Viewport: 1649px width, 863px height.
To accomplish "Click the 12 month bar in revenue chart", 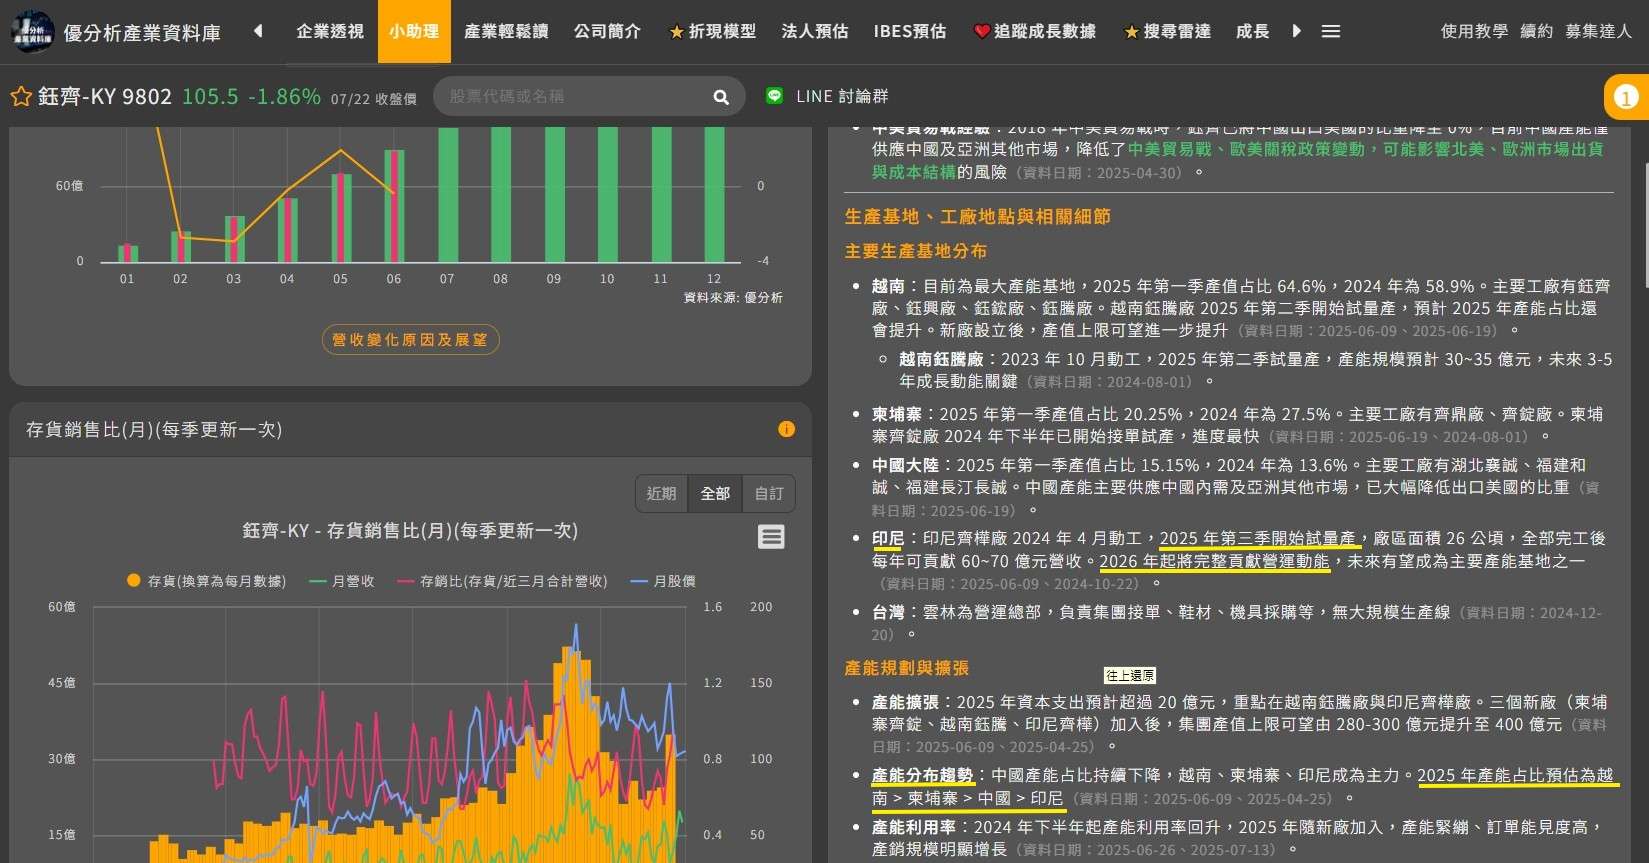I will point(714,195).
